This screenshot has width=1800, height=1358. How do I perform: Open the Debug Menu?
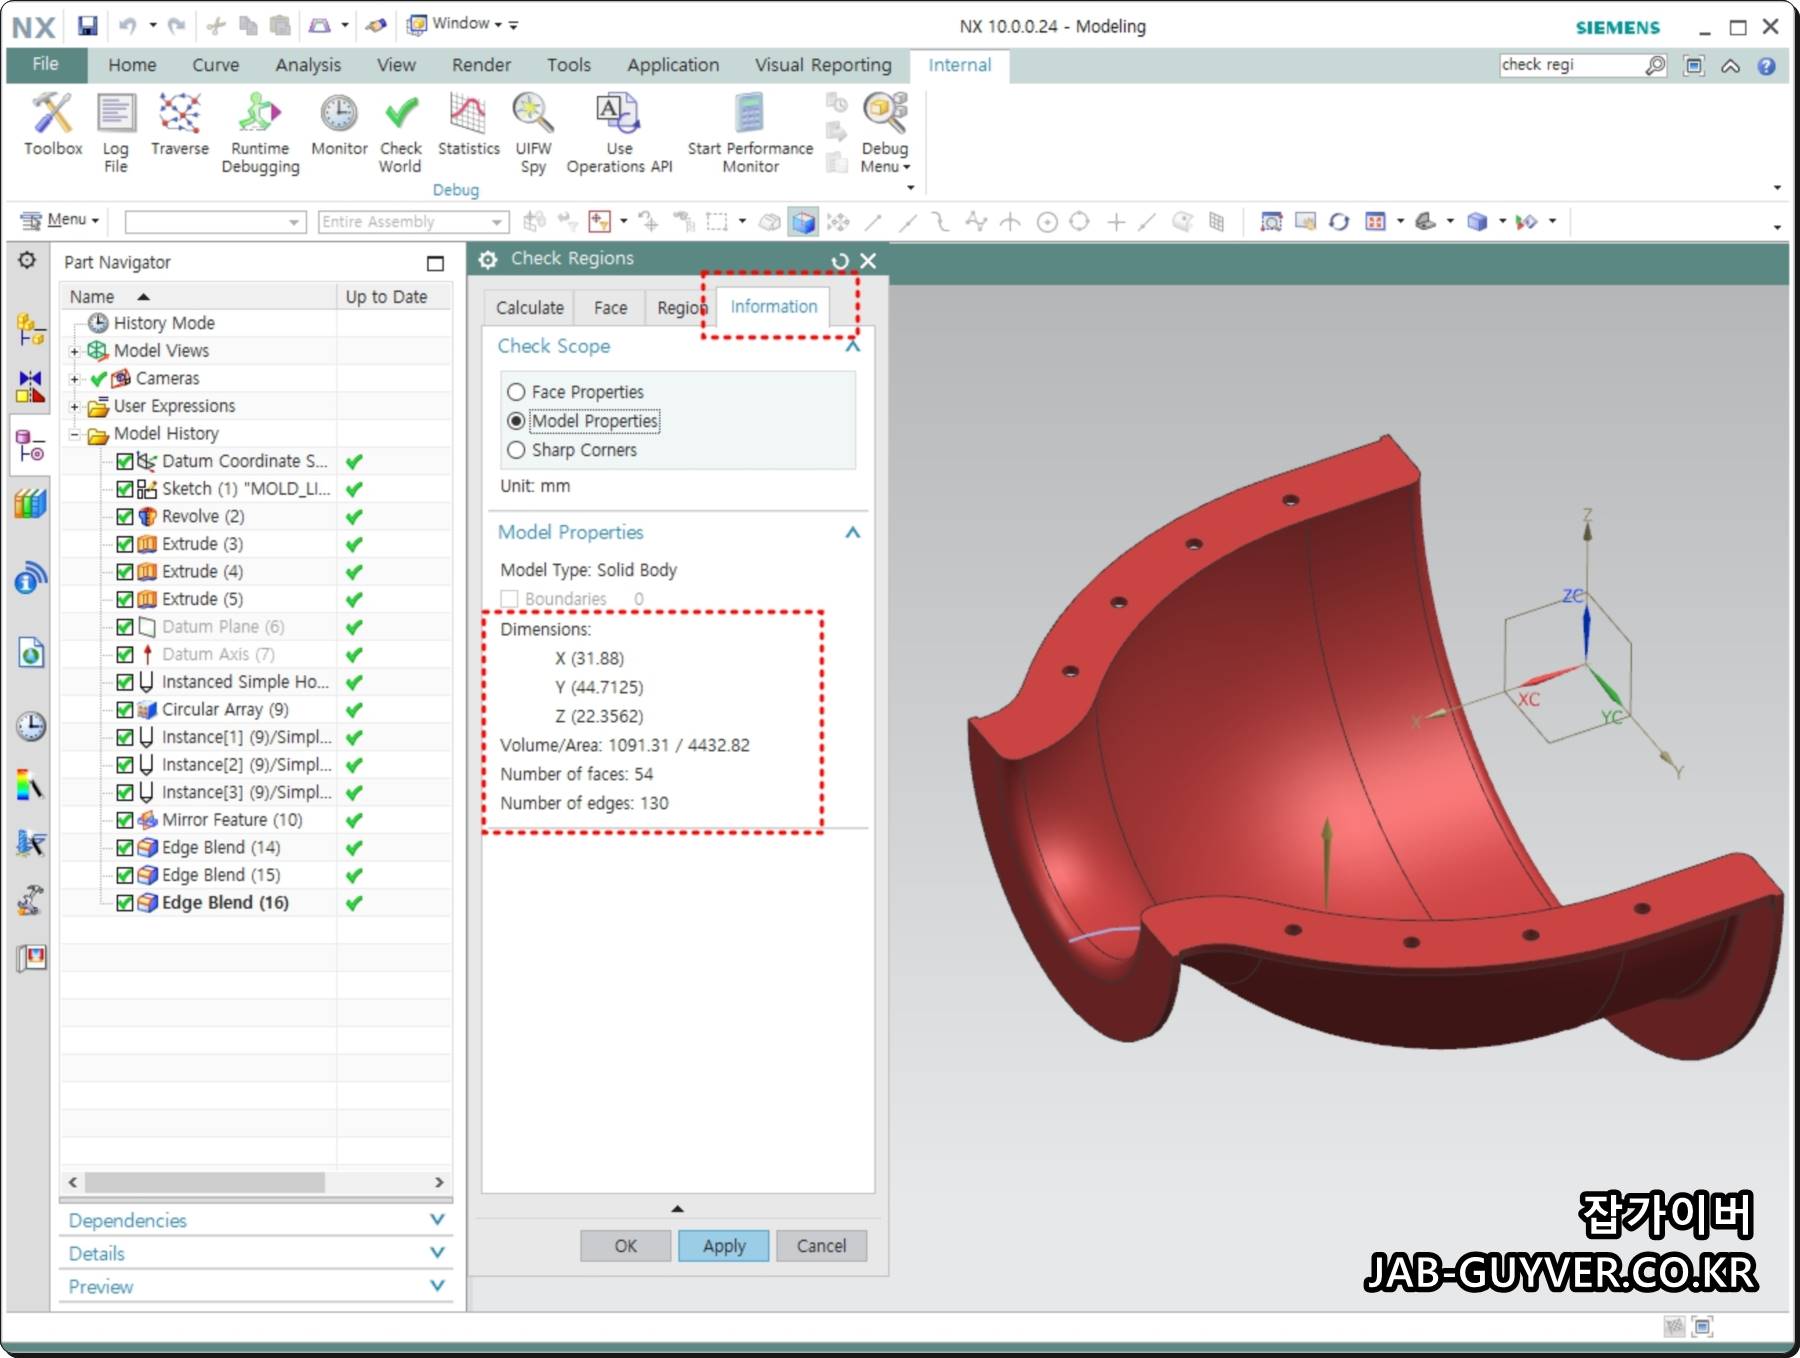[x=885, y=132]
